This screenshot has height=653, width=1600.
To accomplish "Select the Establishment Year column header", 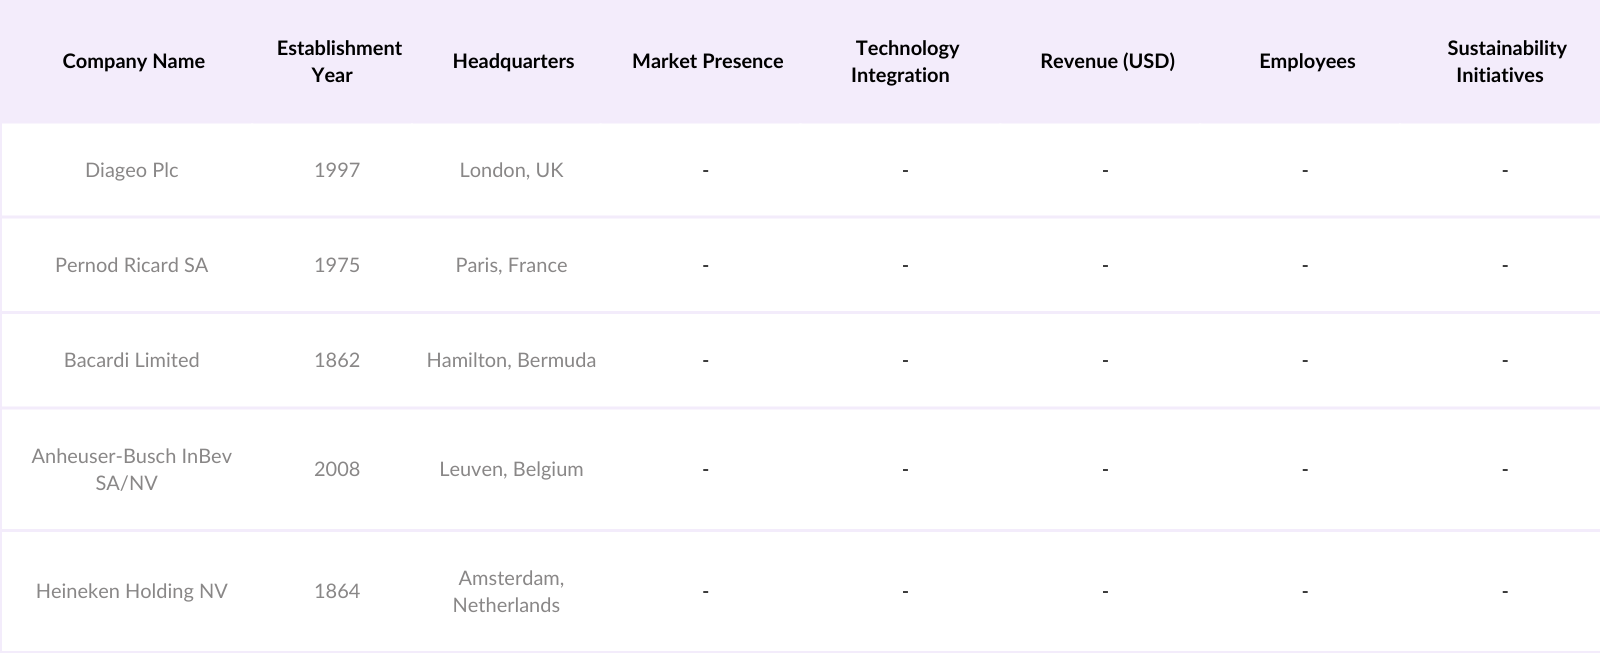I will 338,61.
